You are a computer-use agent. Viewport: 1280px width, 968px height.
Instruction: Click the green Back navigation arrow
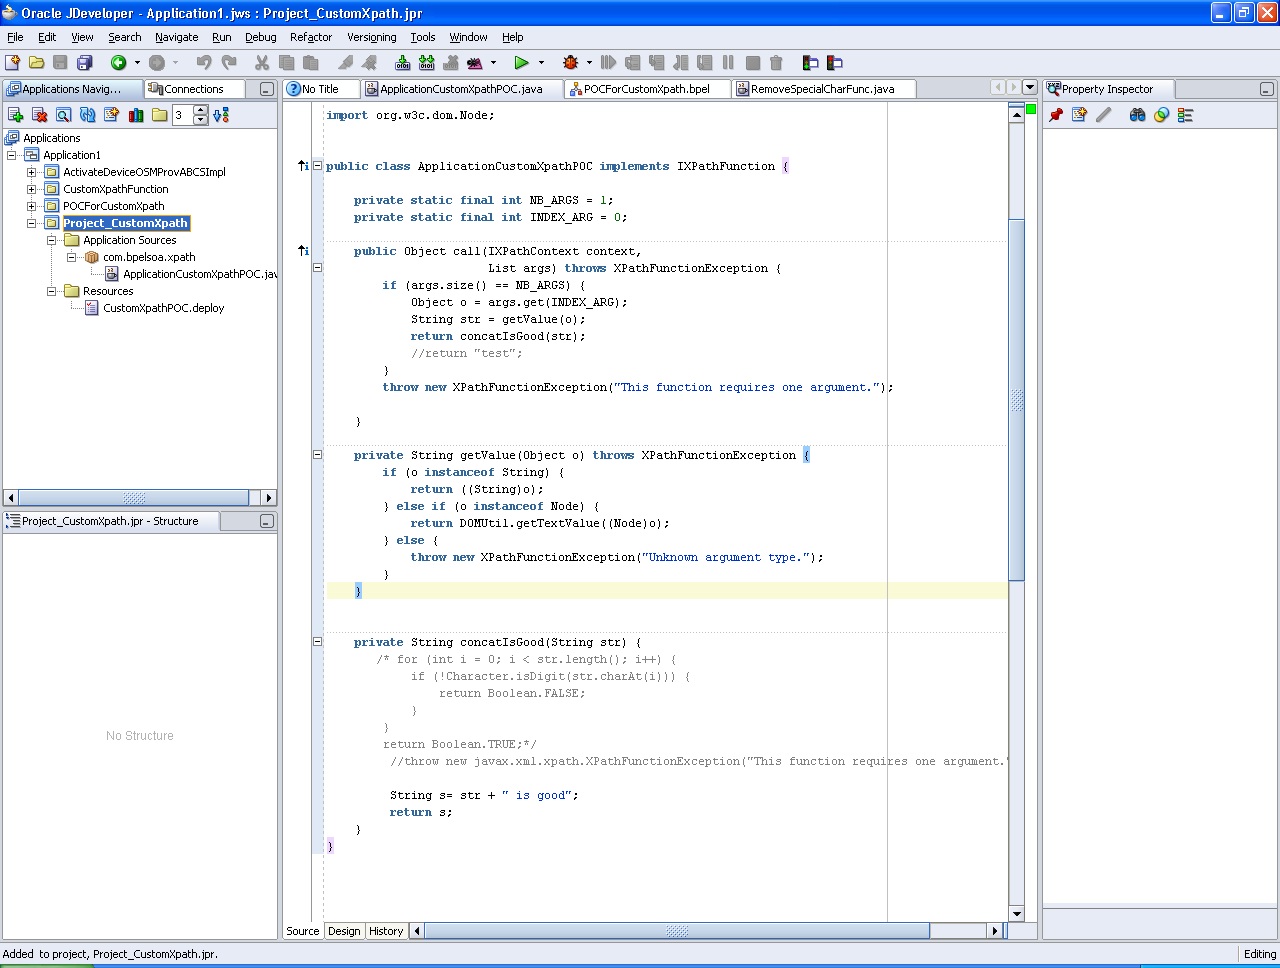tap(119, 62)
